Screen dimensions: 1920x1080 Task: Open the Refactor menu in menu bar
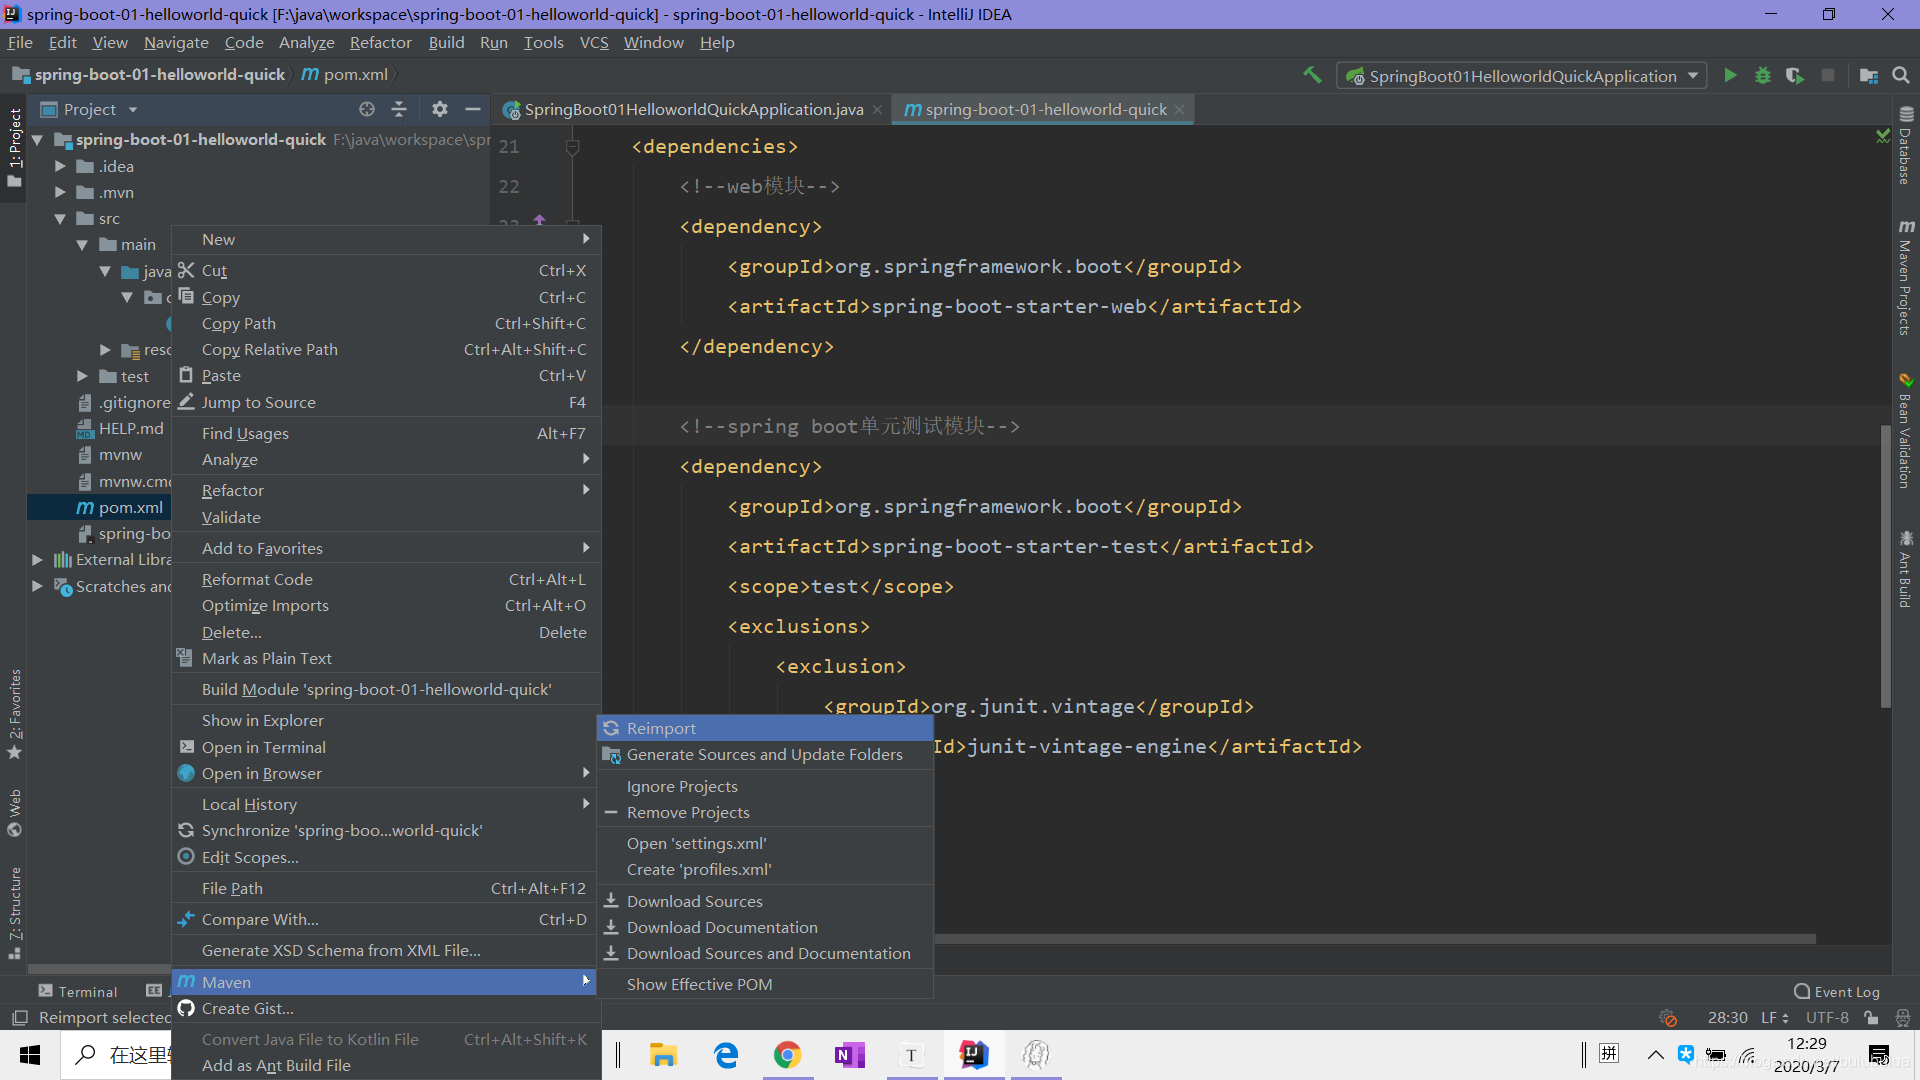380,42
